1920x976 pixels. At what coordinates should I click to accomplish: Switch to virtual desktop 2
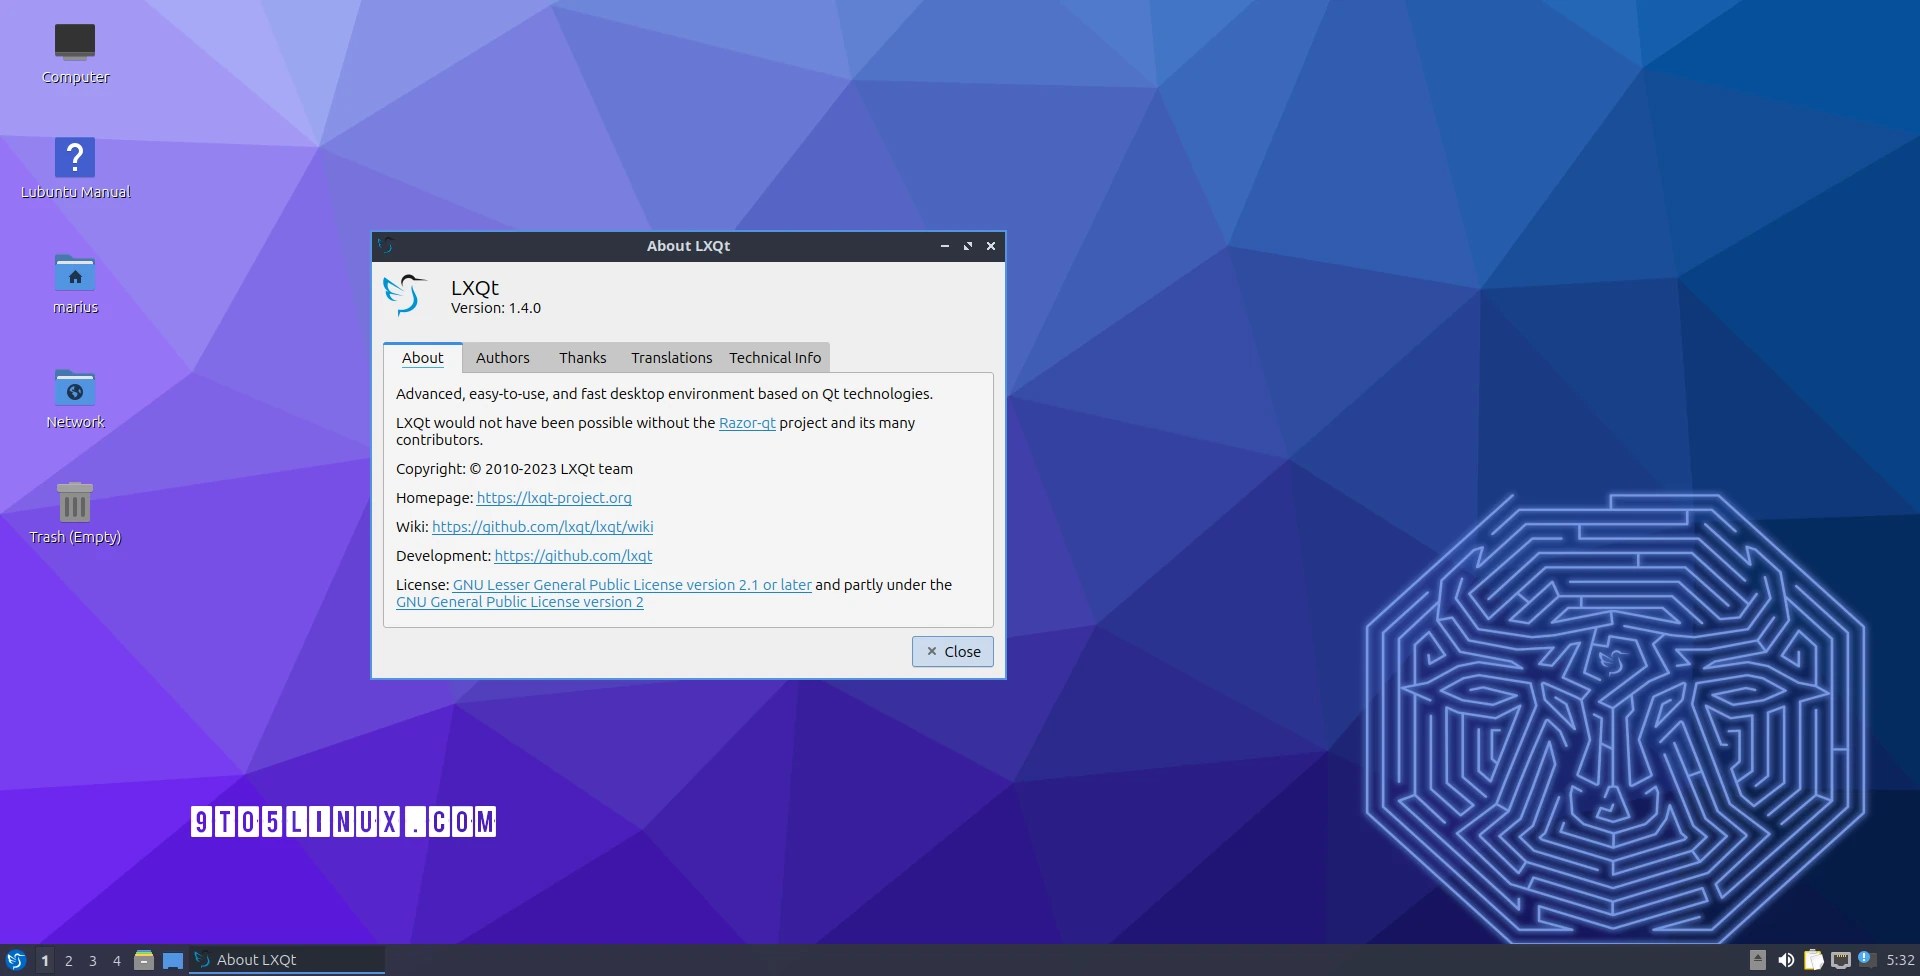tap(69, 960)
